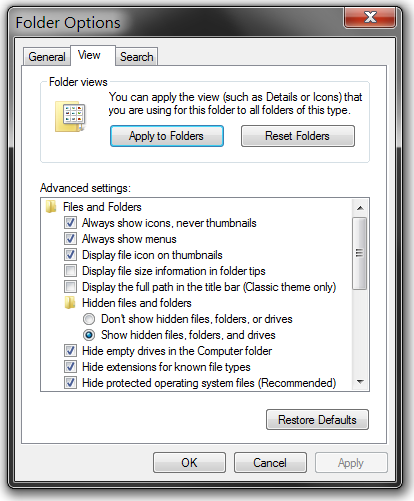414x501 pixels.
Task: Select Don't show hidden files radio button
Action: 89,319
